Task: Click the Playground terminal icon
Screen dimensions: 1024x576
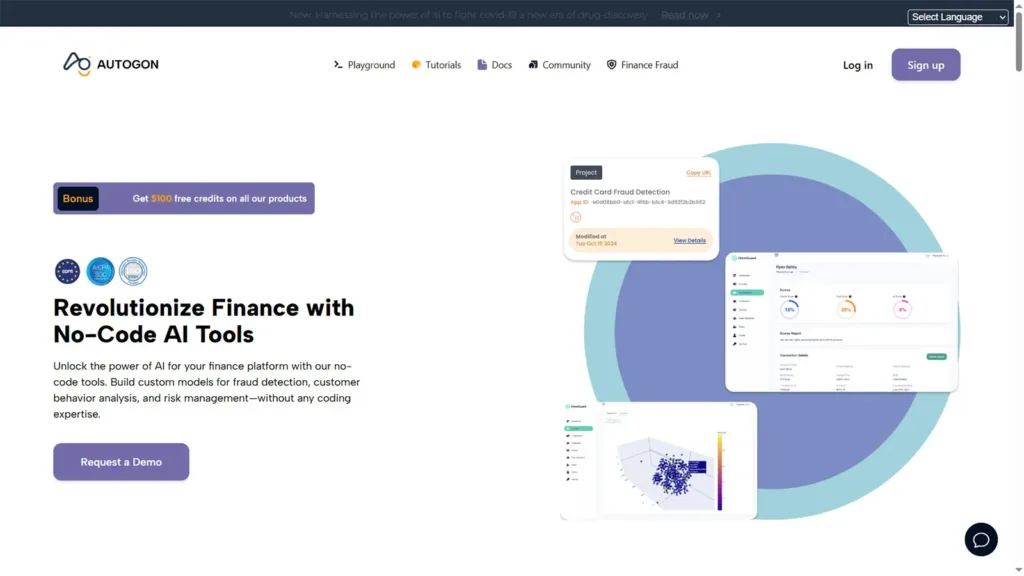Action: 338,65
